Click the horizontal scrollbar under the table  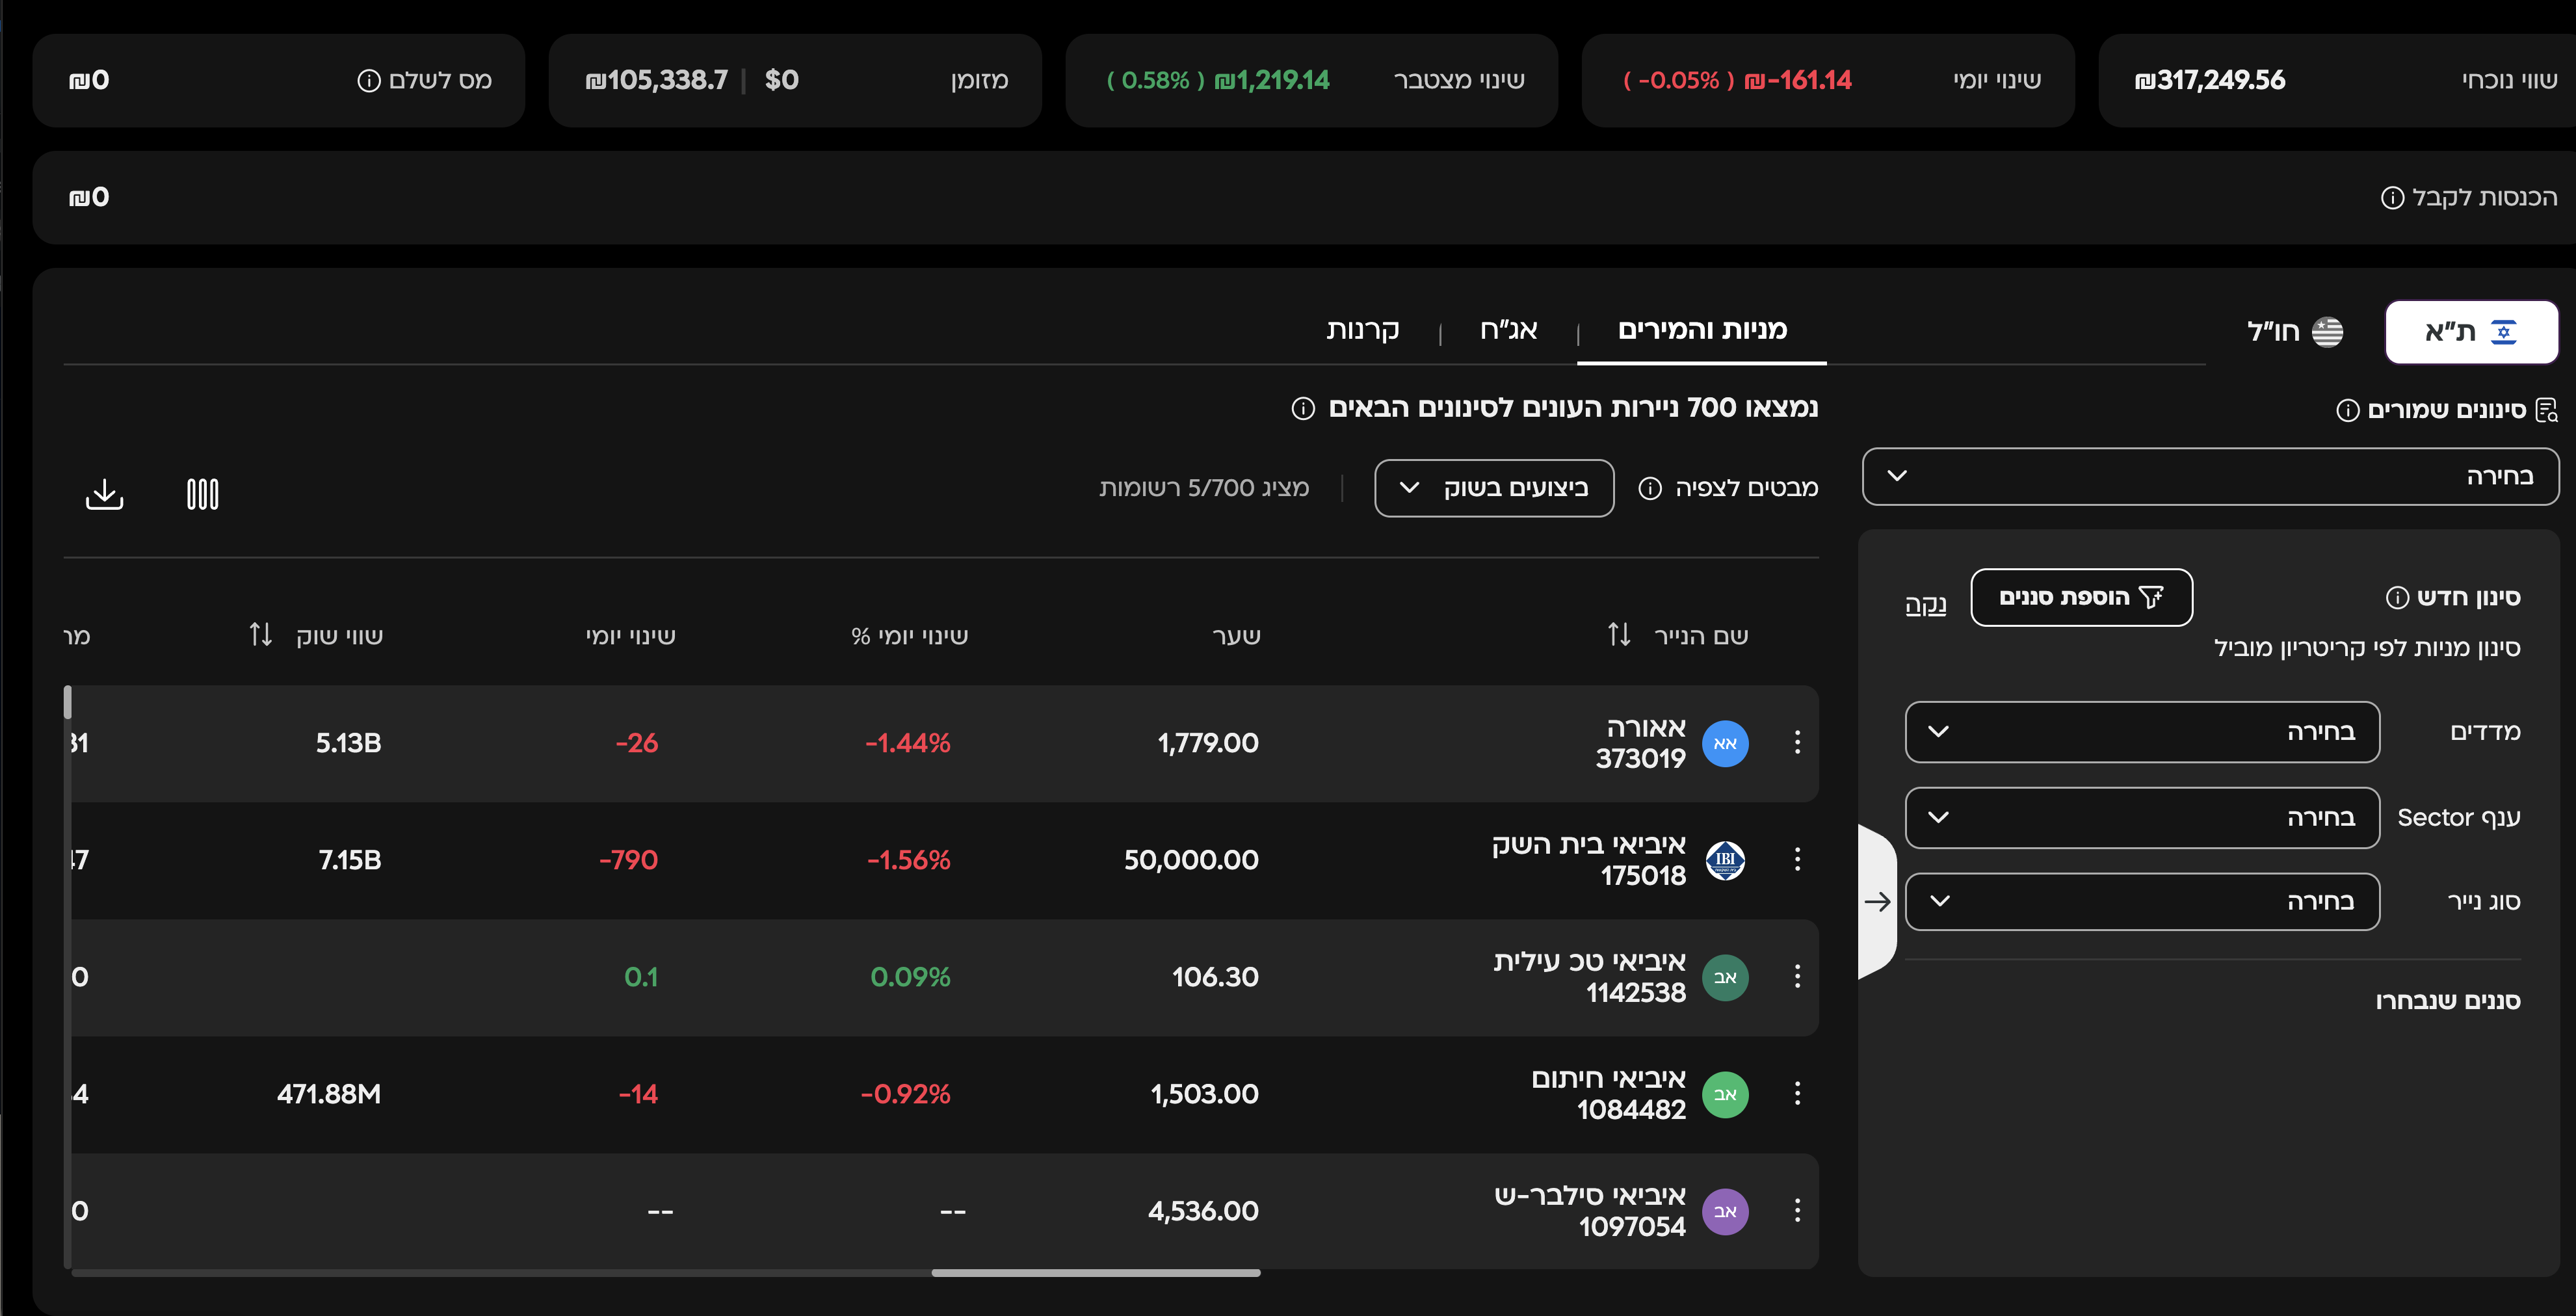[x=1096, y=1273]
